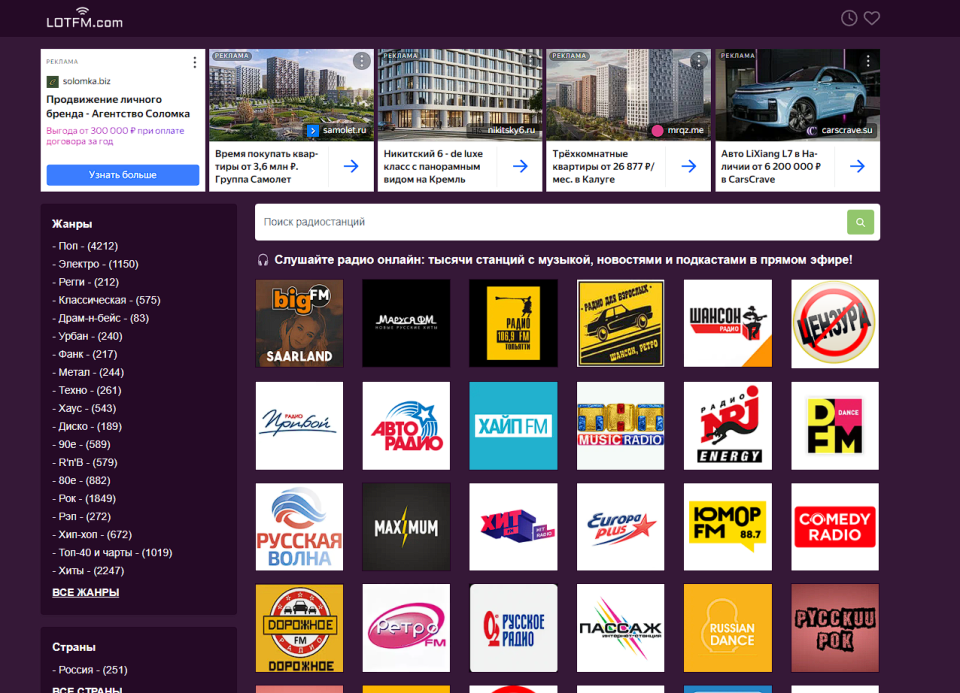This screenshot has height=693, width=960.
Task: Open the Шансон радио station
Action: [x=727, y=324]
